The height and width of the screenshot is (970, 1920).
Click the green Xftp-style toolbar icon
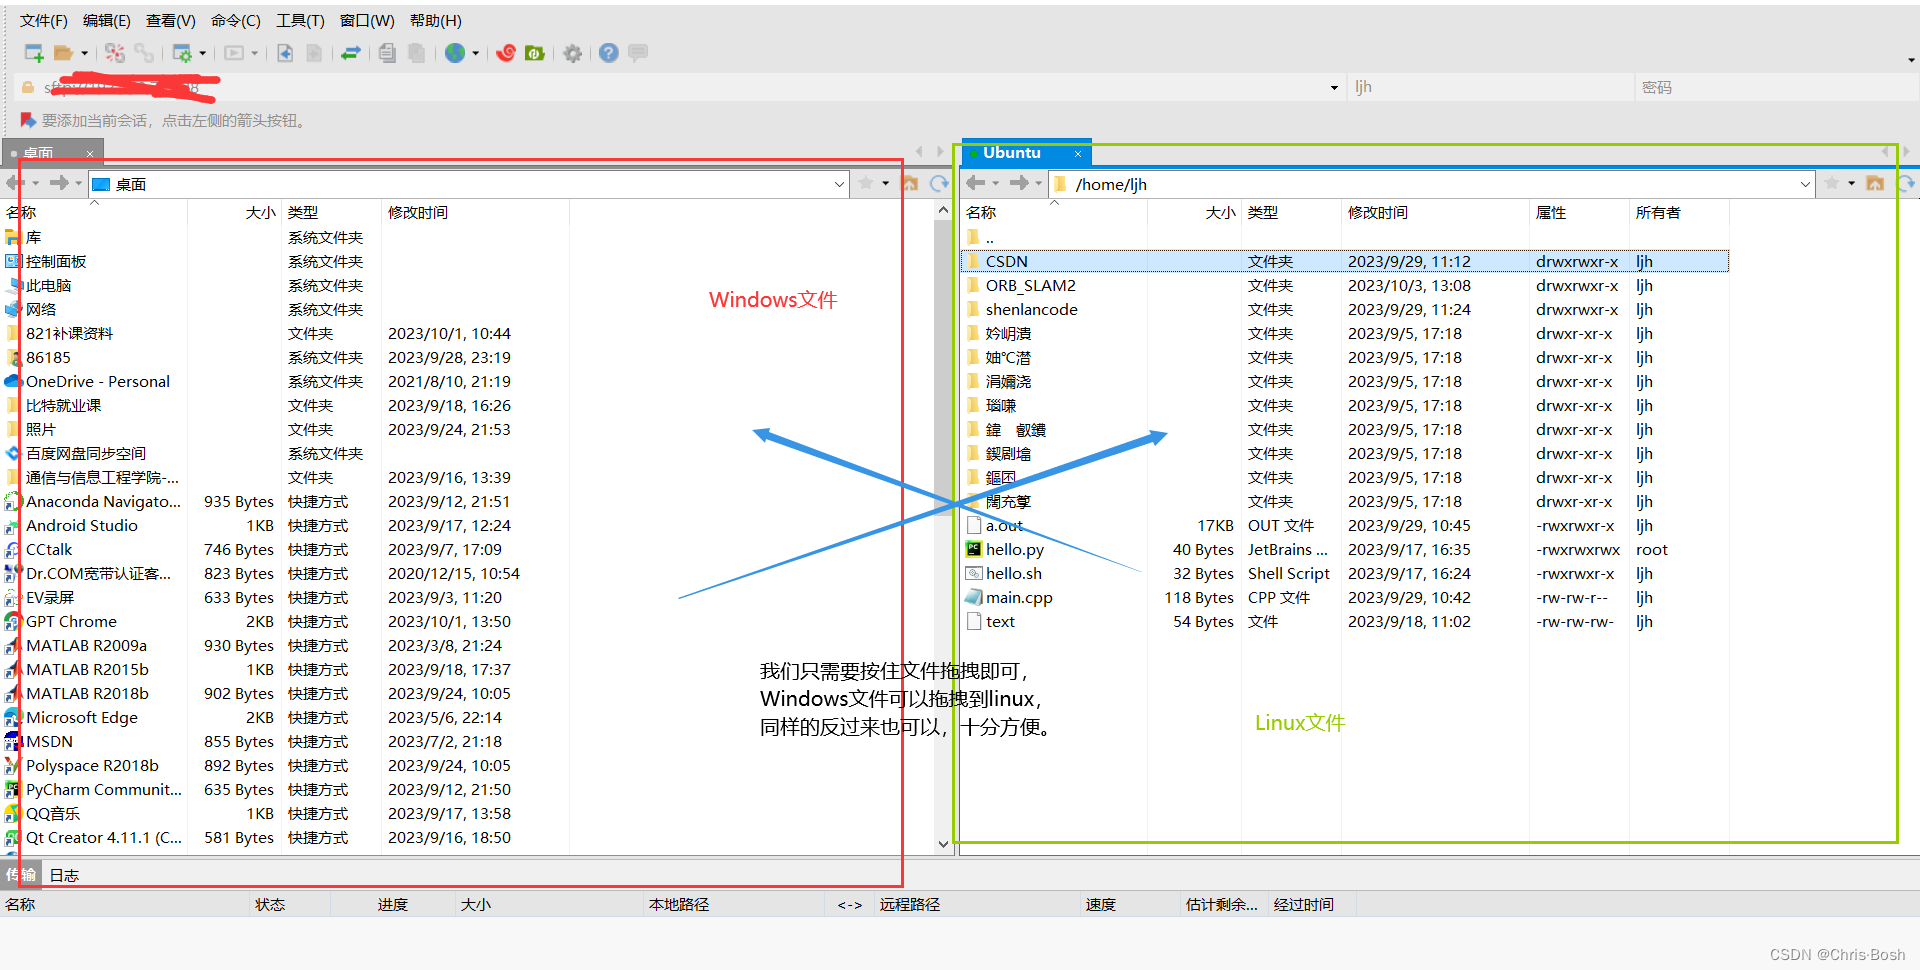coord(535,53)
